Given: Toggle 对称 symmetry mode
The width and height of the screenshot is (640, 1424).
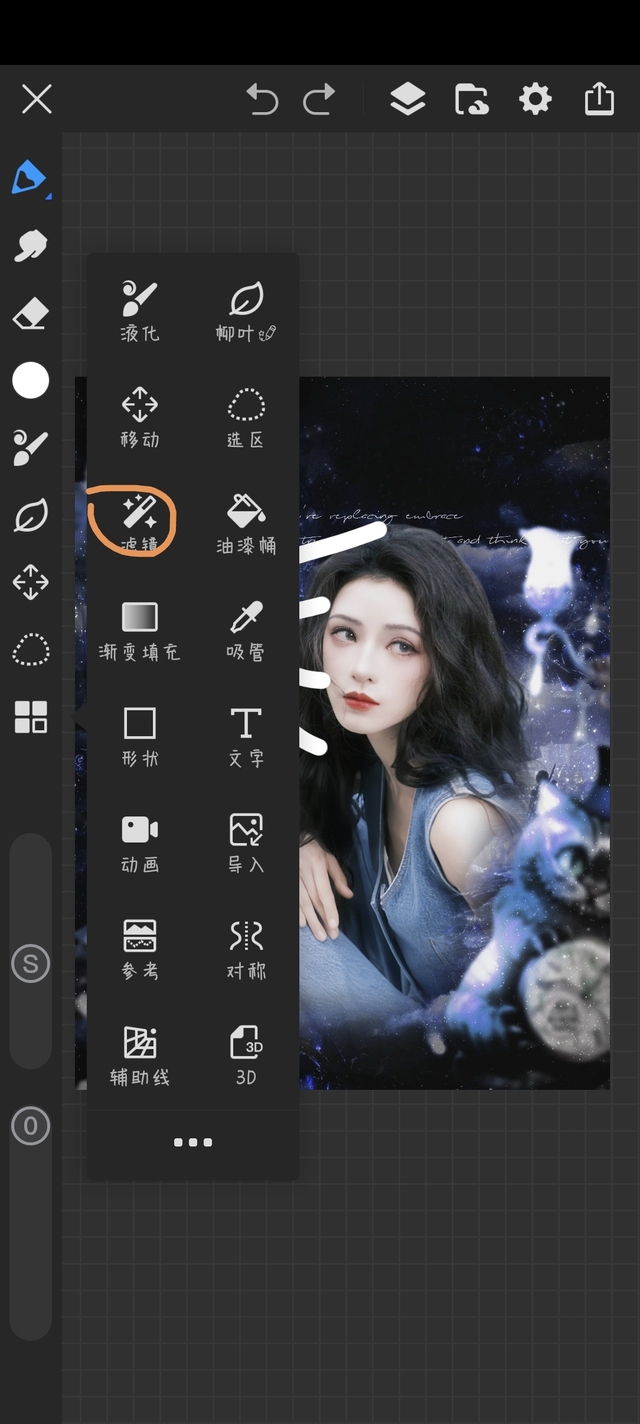Looking at the screenshot, I should (x=246, y=948).
